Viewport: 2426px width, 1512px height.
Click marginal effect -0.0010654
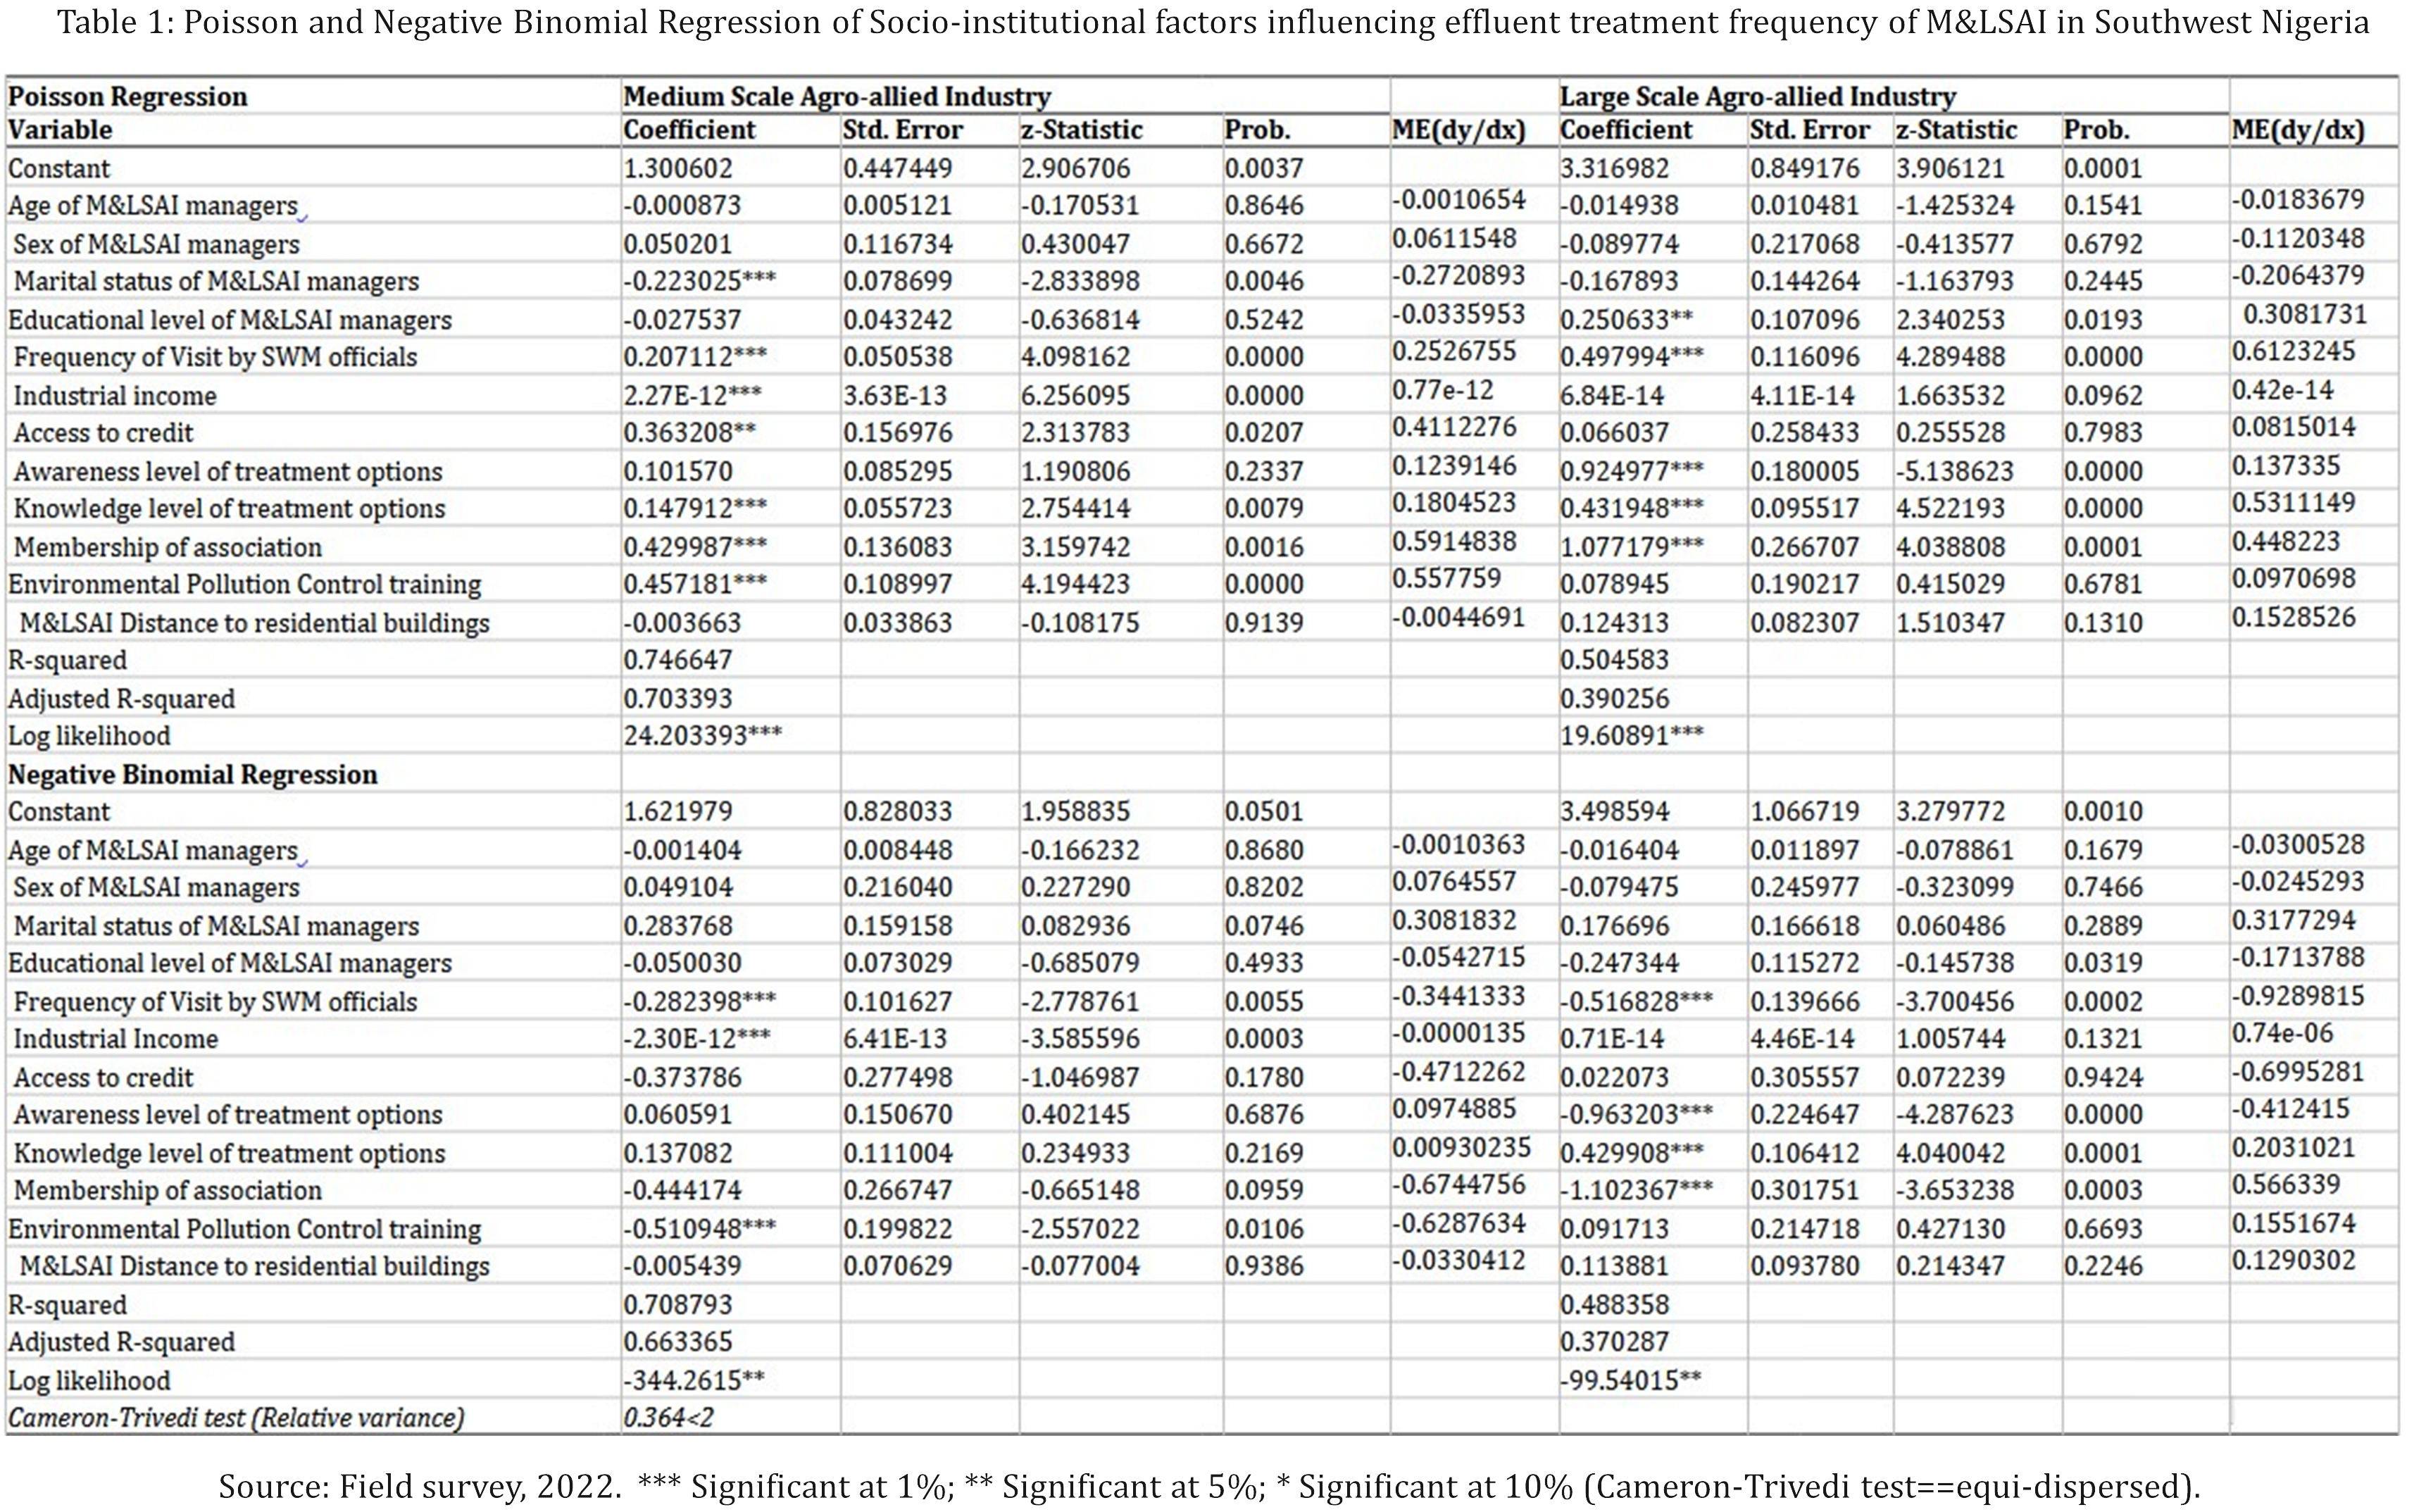click(x=1458, y=200)
